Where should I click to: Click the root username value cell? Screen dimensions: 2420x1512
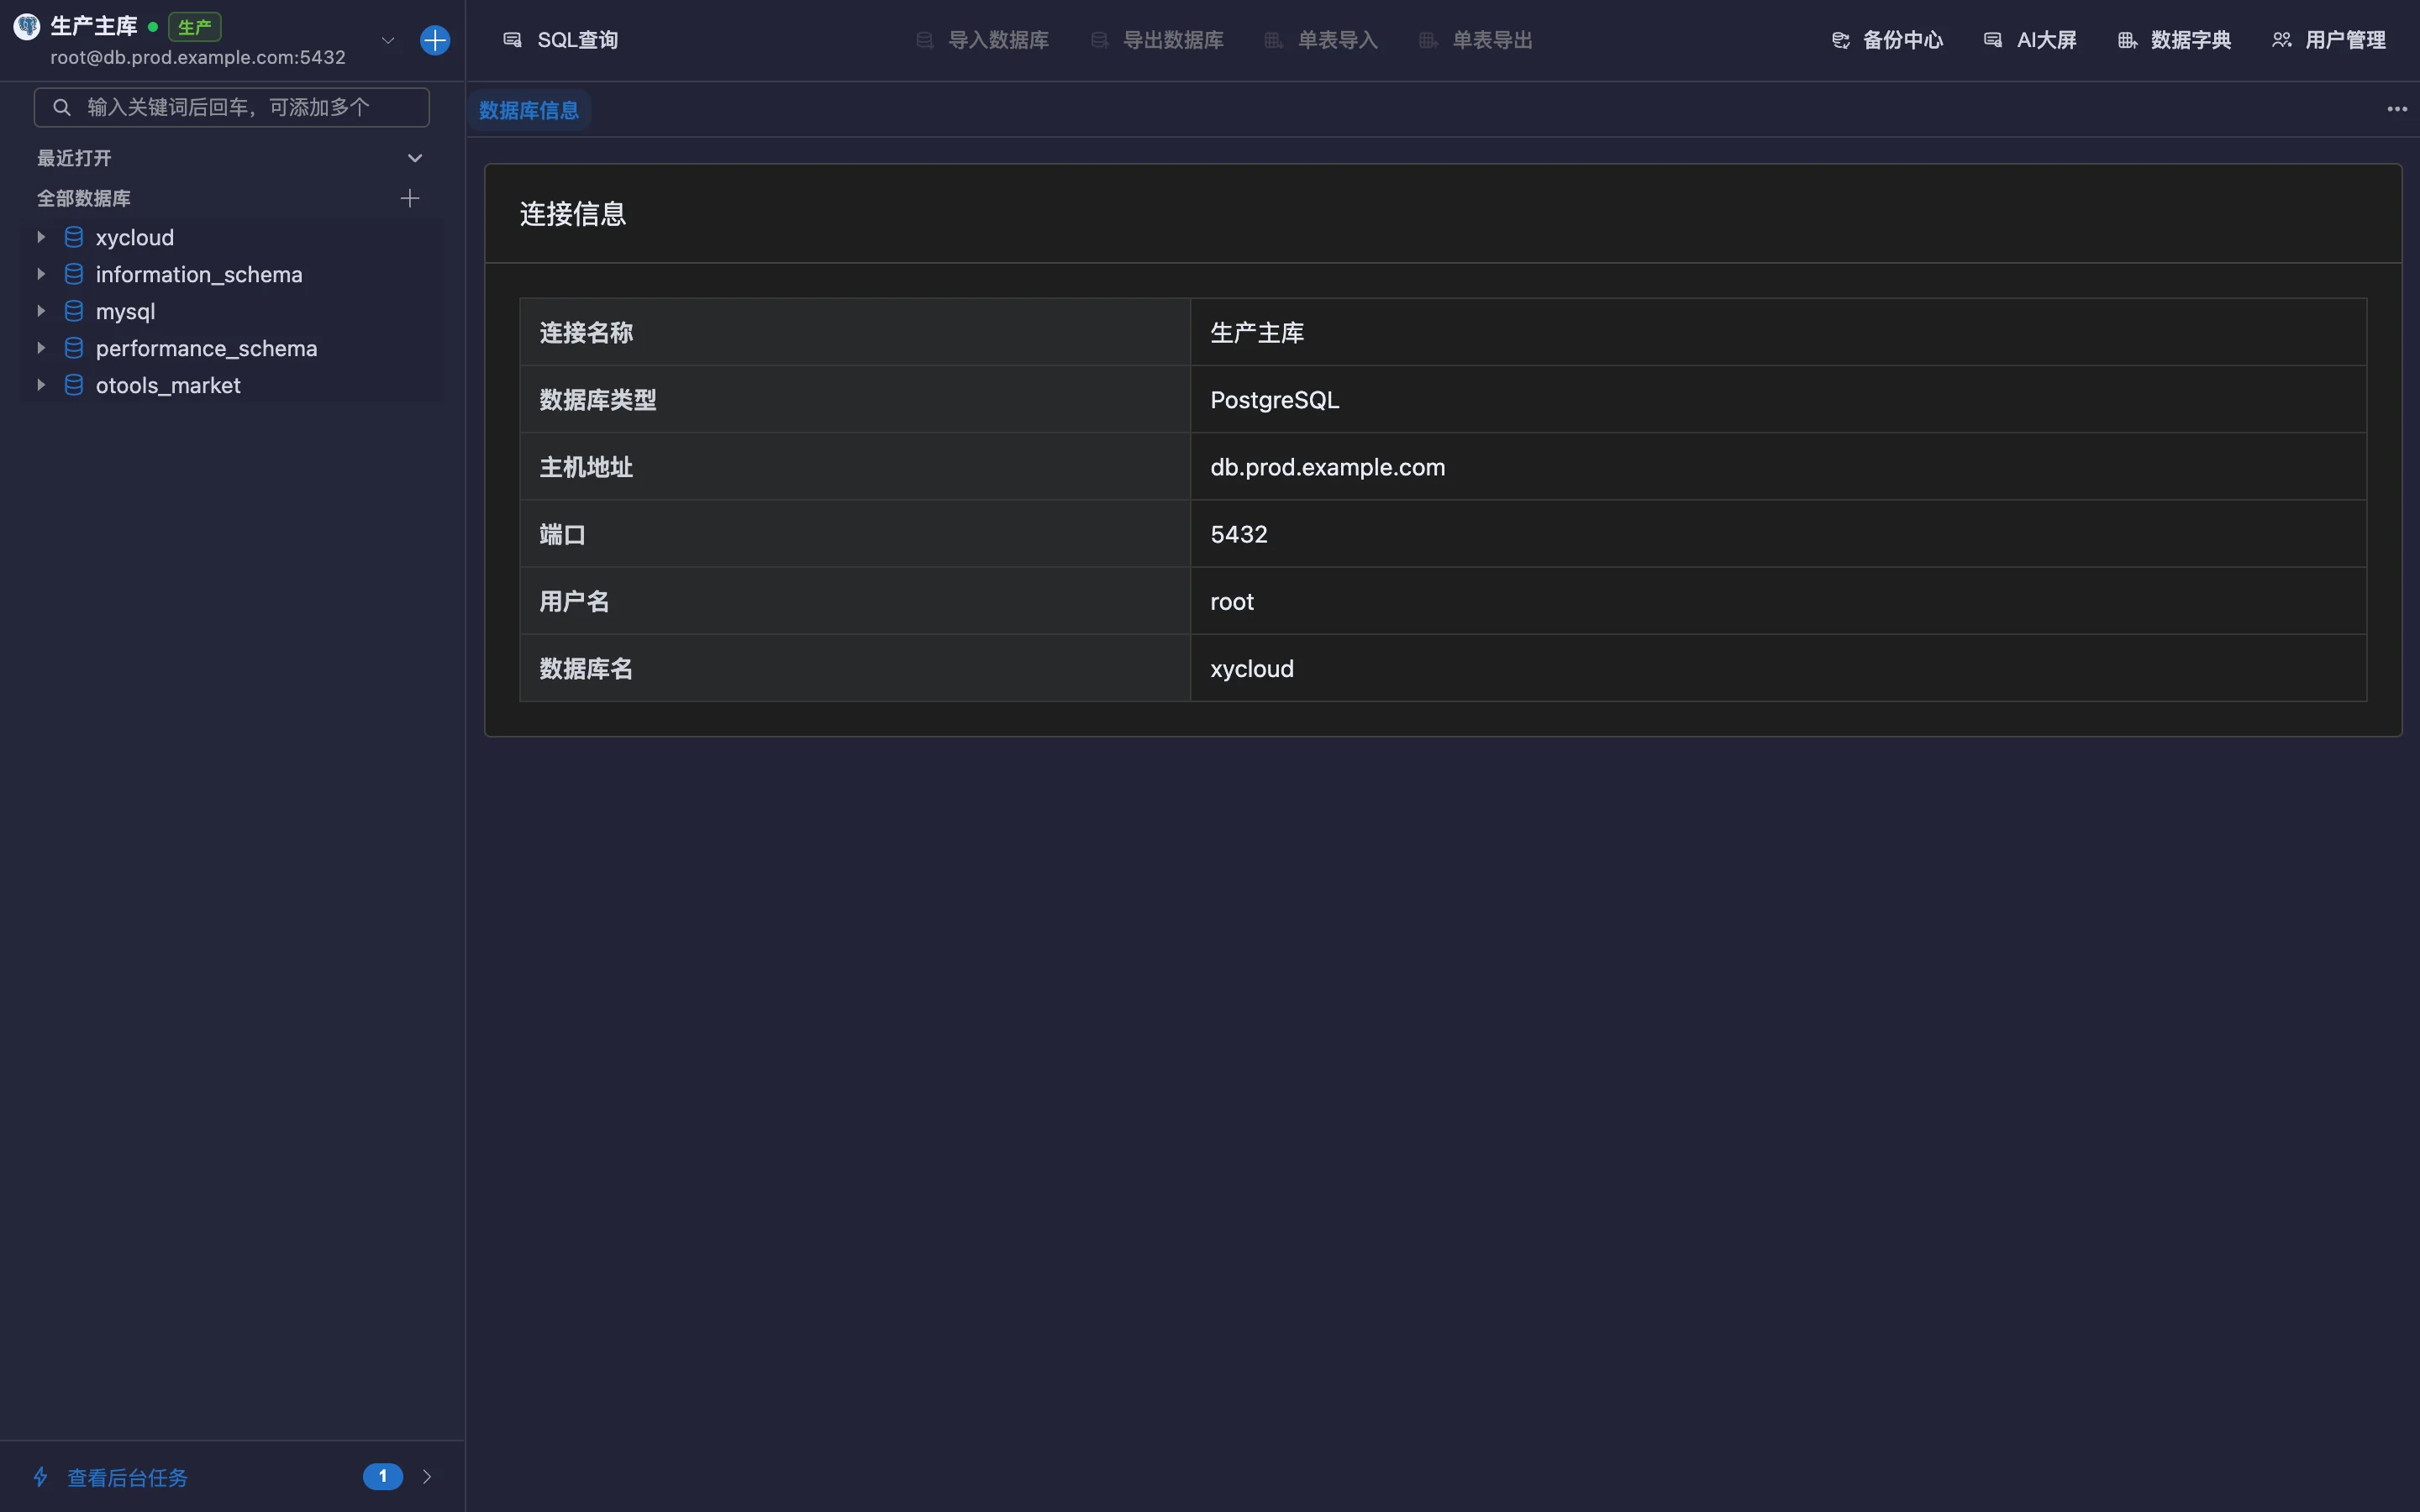(1778, 601)
